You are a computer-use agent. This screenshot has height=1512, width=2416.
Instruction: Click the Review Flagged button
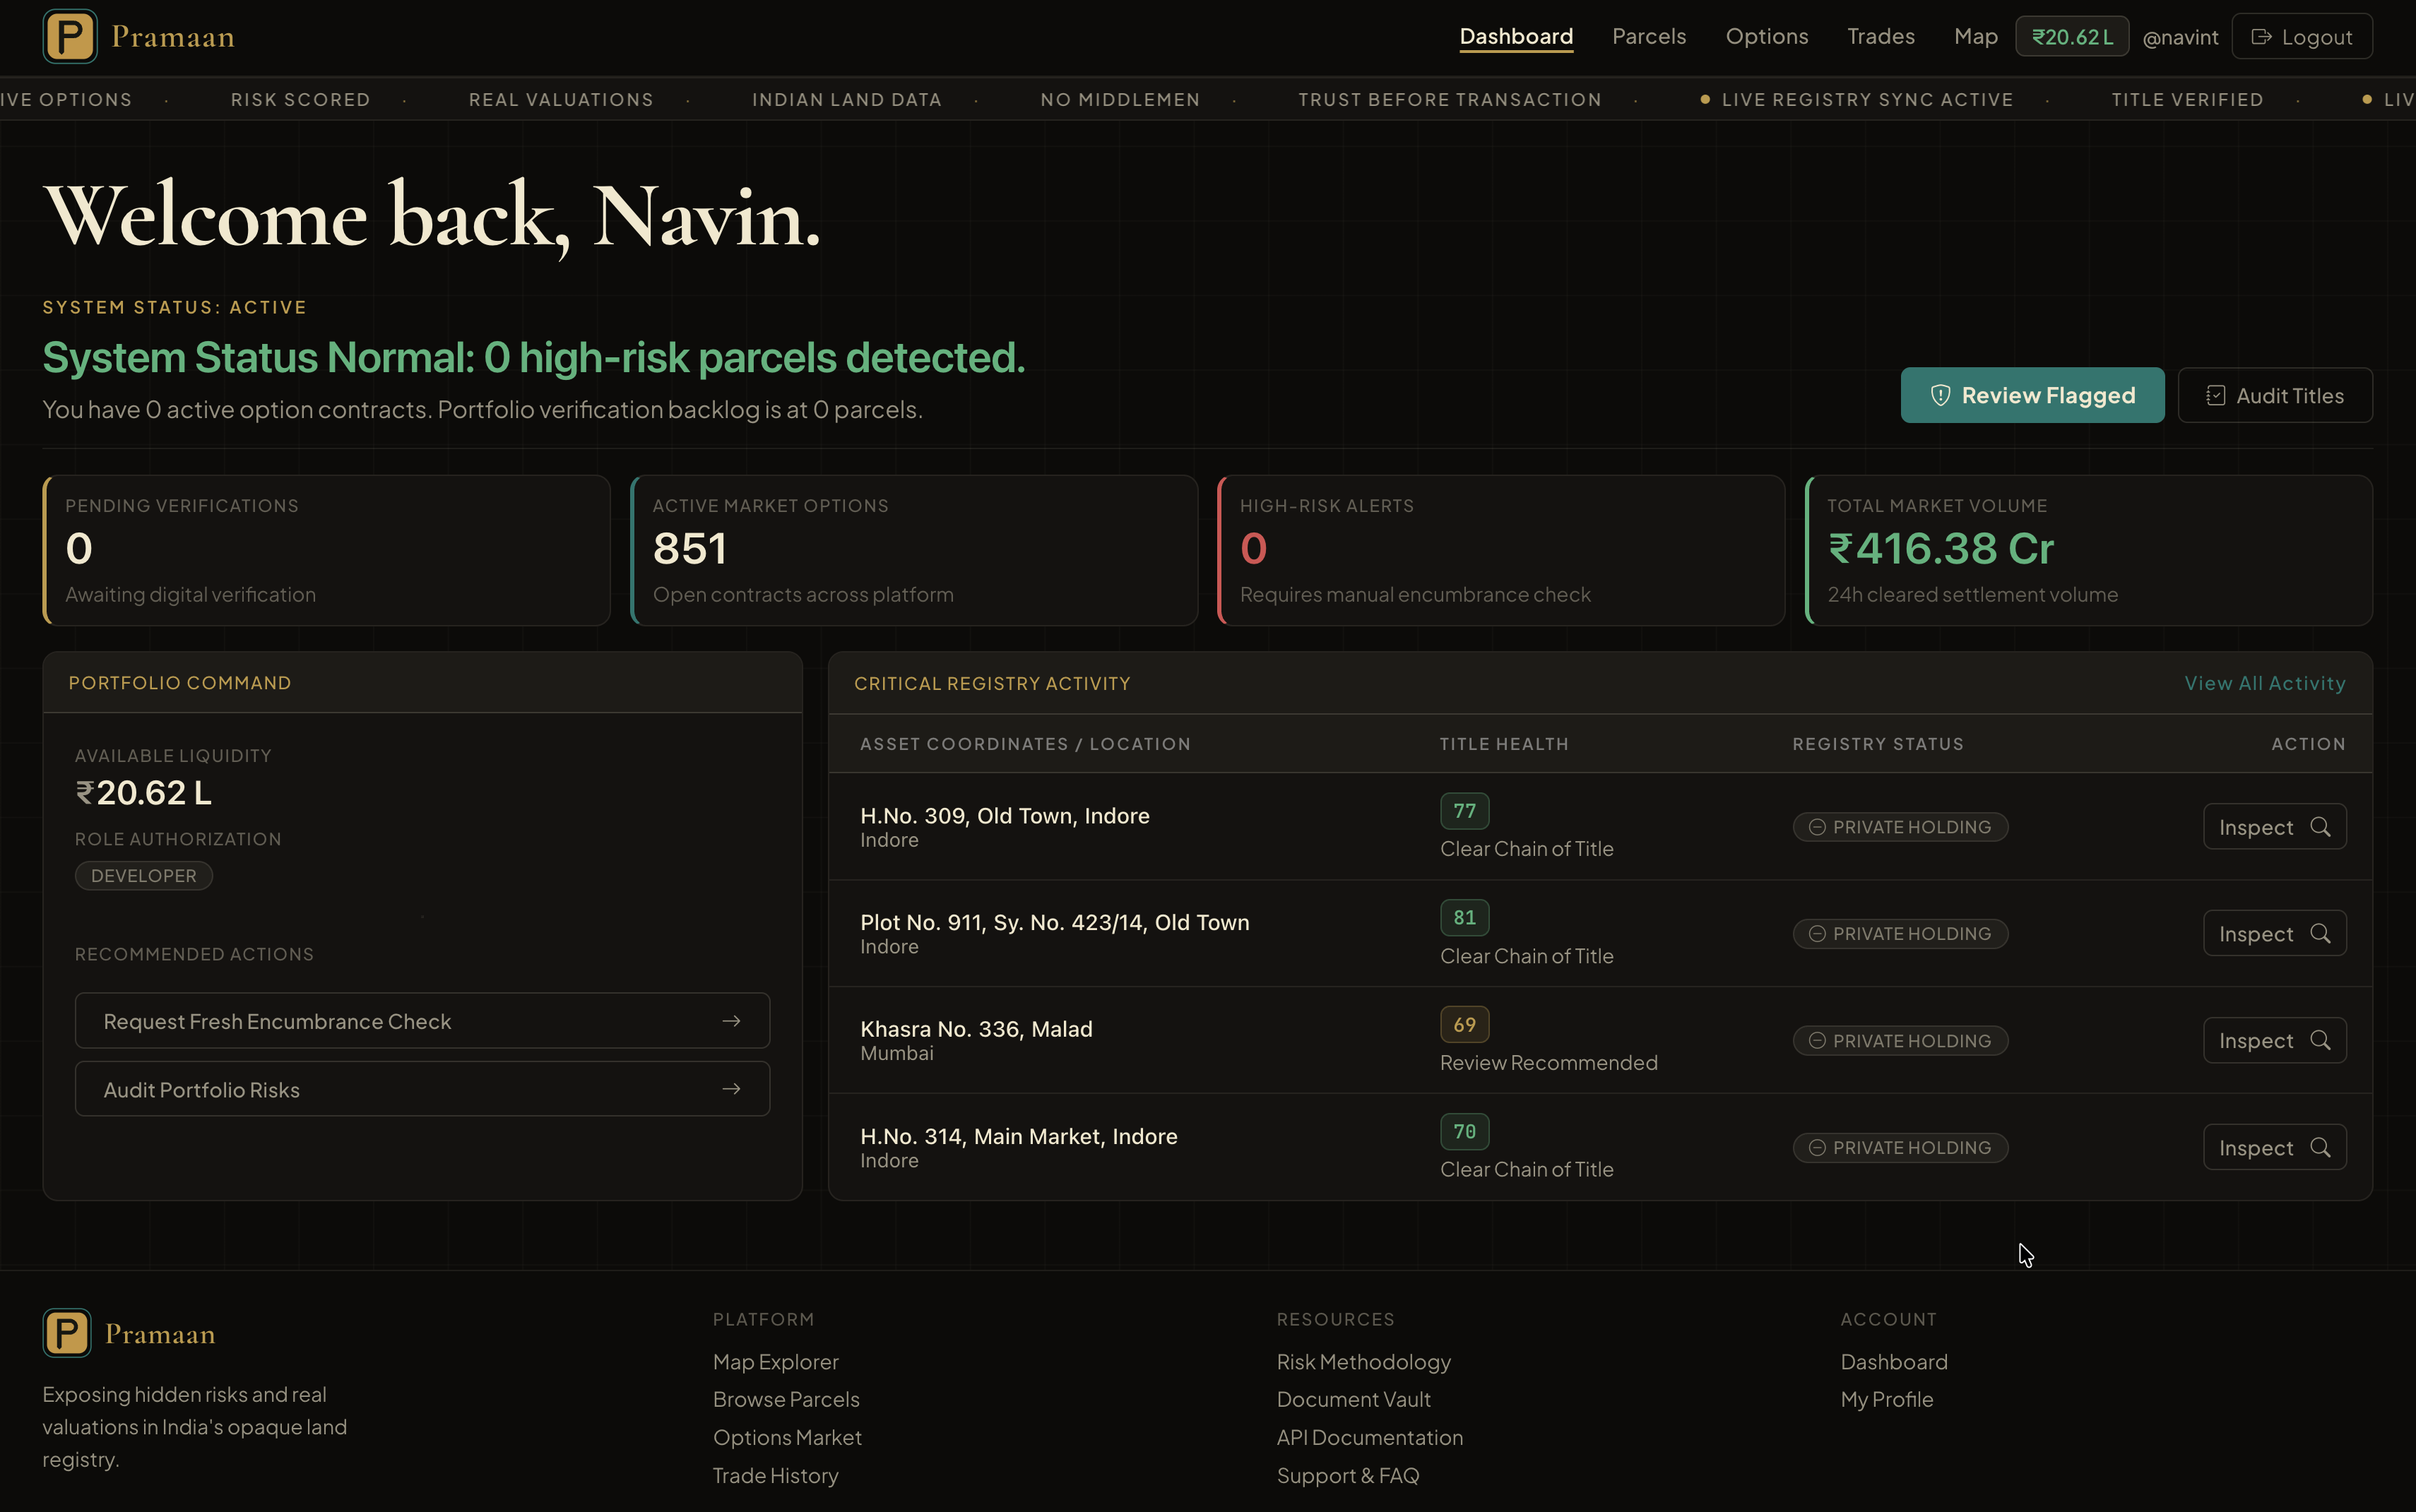click(x=2032, y=395)
